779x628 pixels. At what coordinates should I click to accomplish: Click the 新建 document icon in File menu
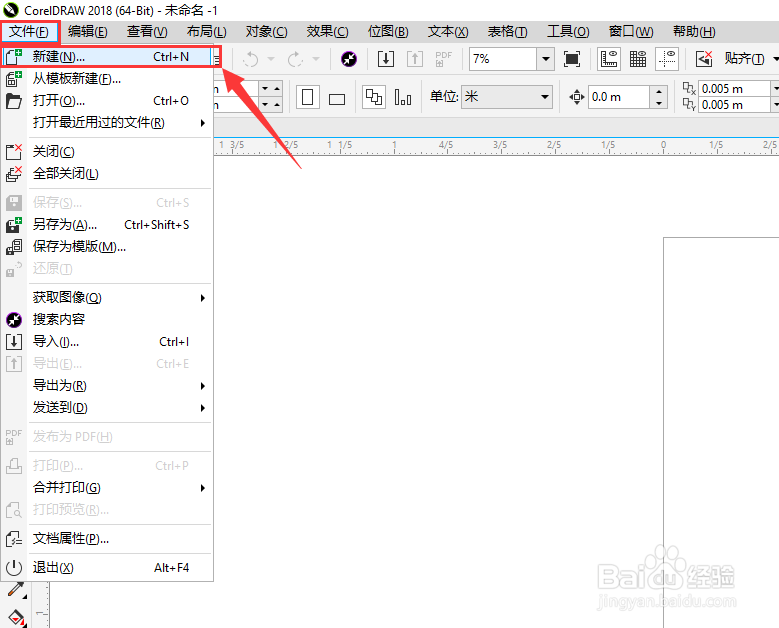[14, 57]
